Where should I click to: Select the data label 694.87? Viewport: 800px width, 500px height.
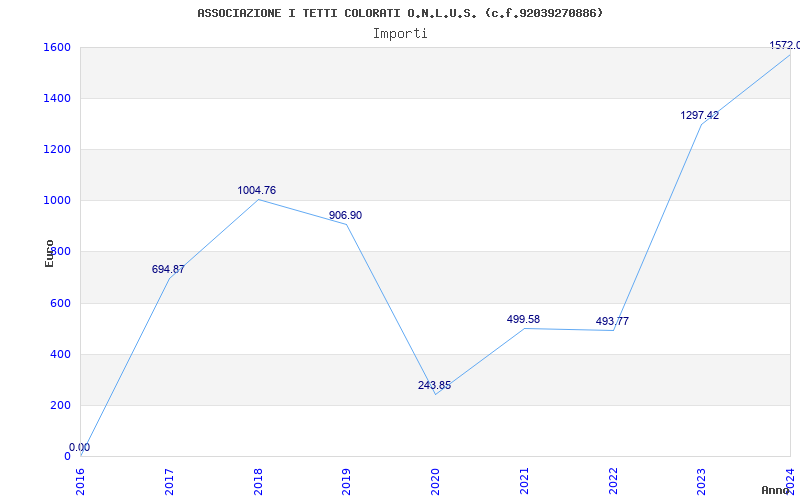point(168,269)
